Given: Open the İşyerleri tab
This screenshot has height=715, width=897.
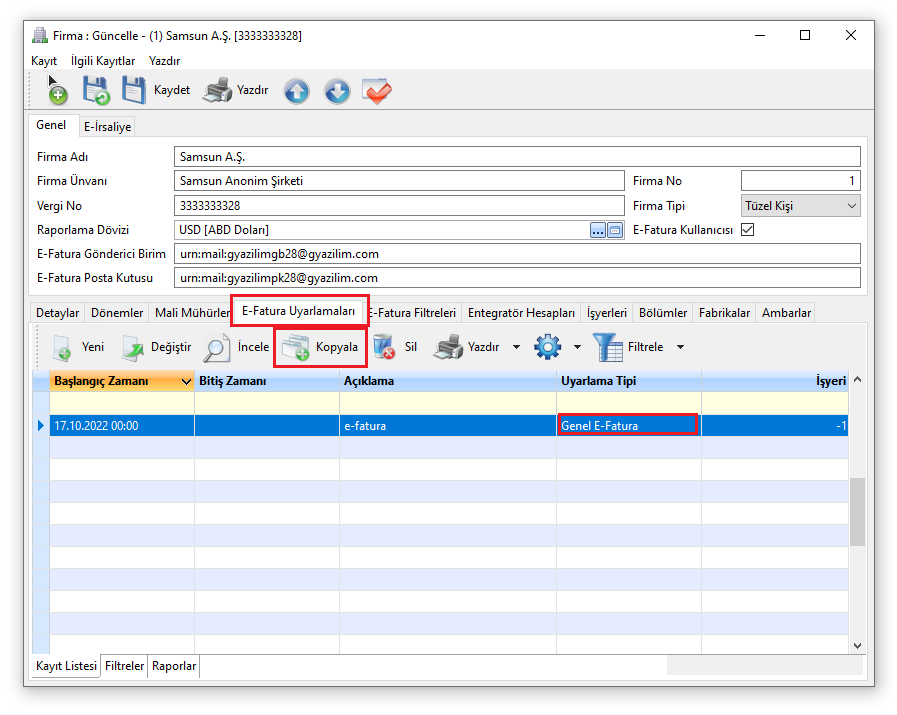Looking at the screenshot, I should 606,313.
